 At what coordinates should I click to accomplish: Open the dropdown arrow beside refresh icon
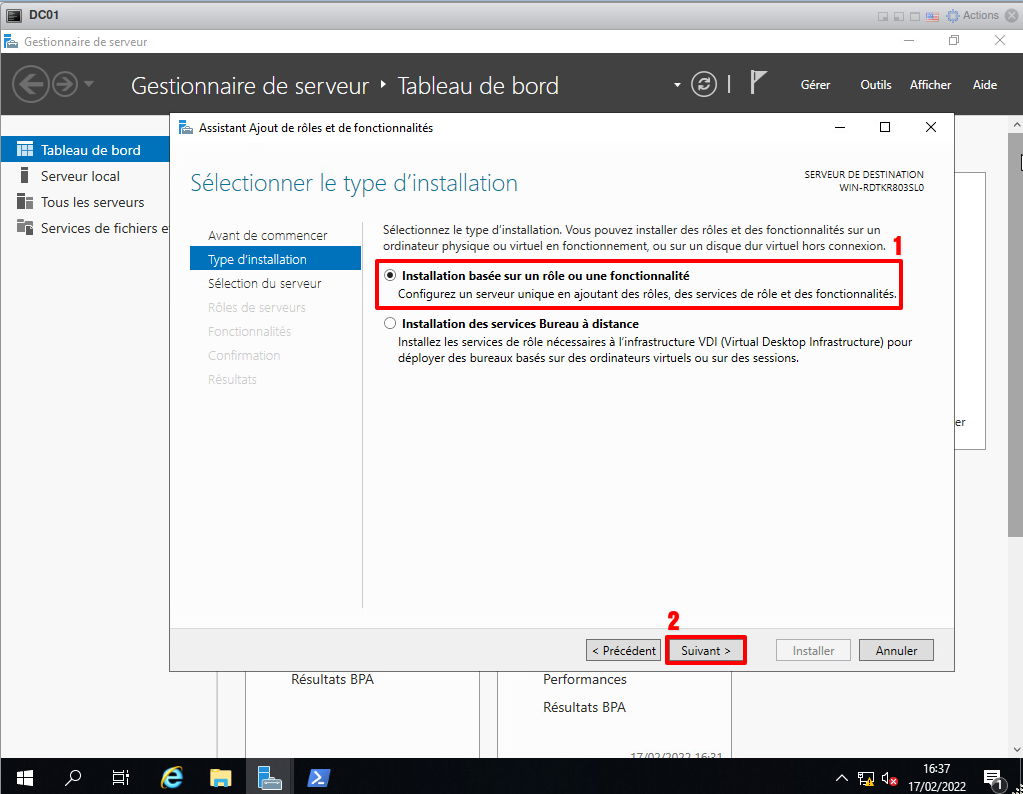(x=677, y=85)
